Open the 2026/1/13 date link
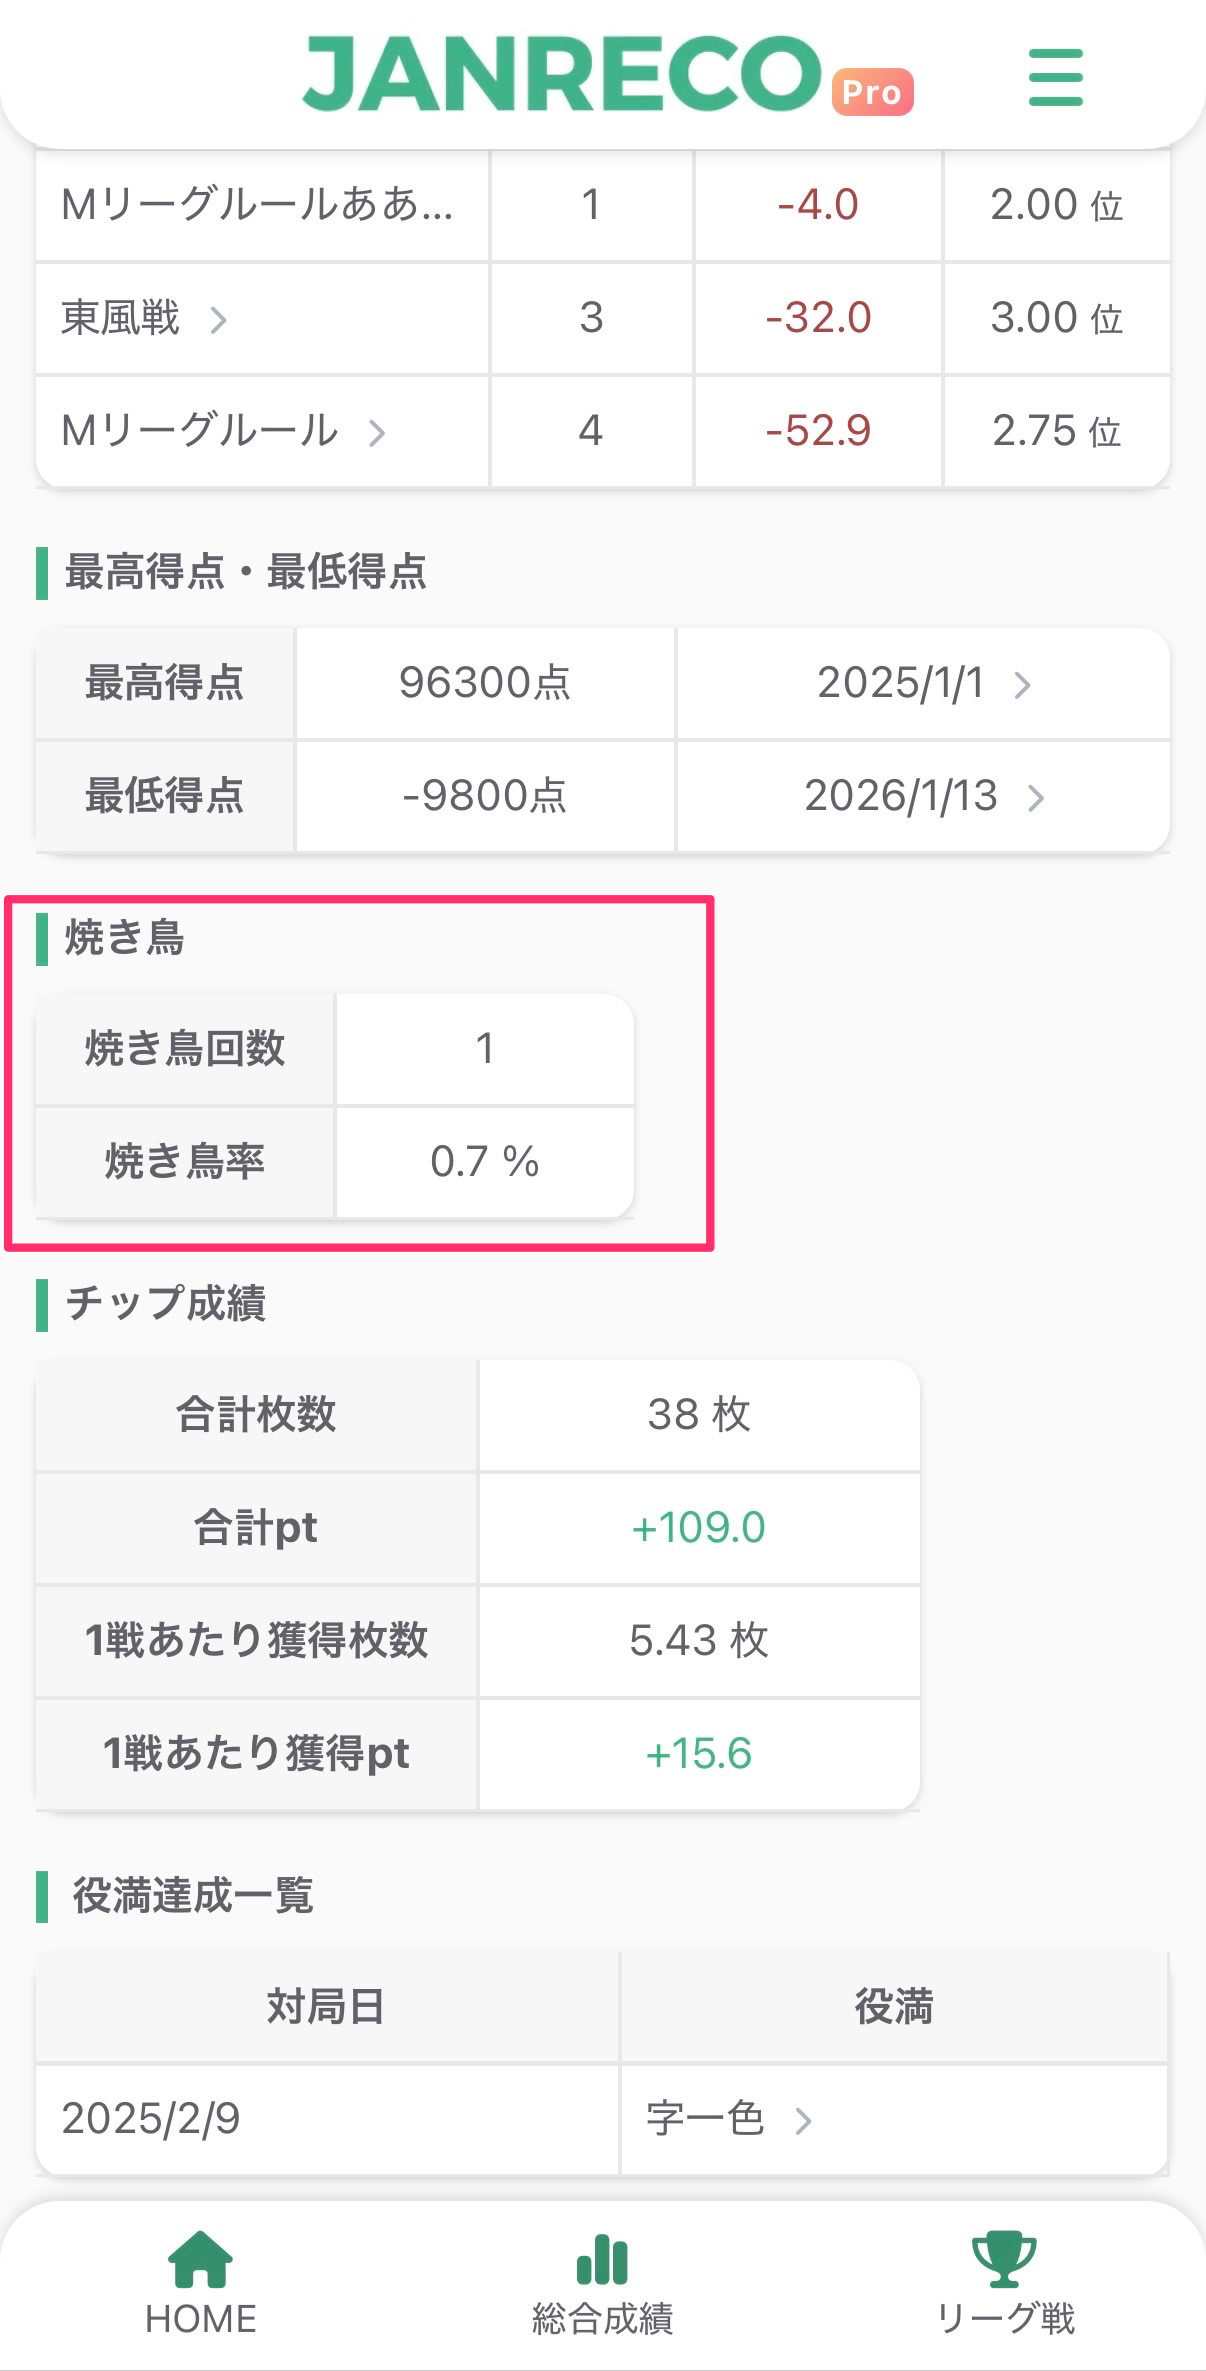 [x=900, y=797]
